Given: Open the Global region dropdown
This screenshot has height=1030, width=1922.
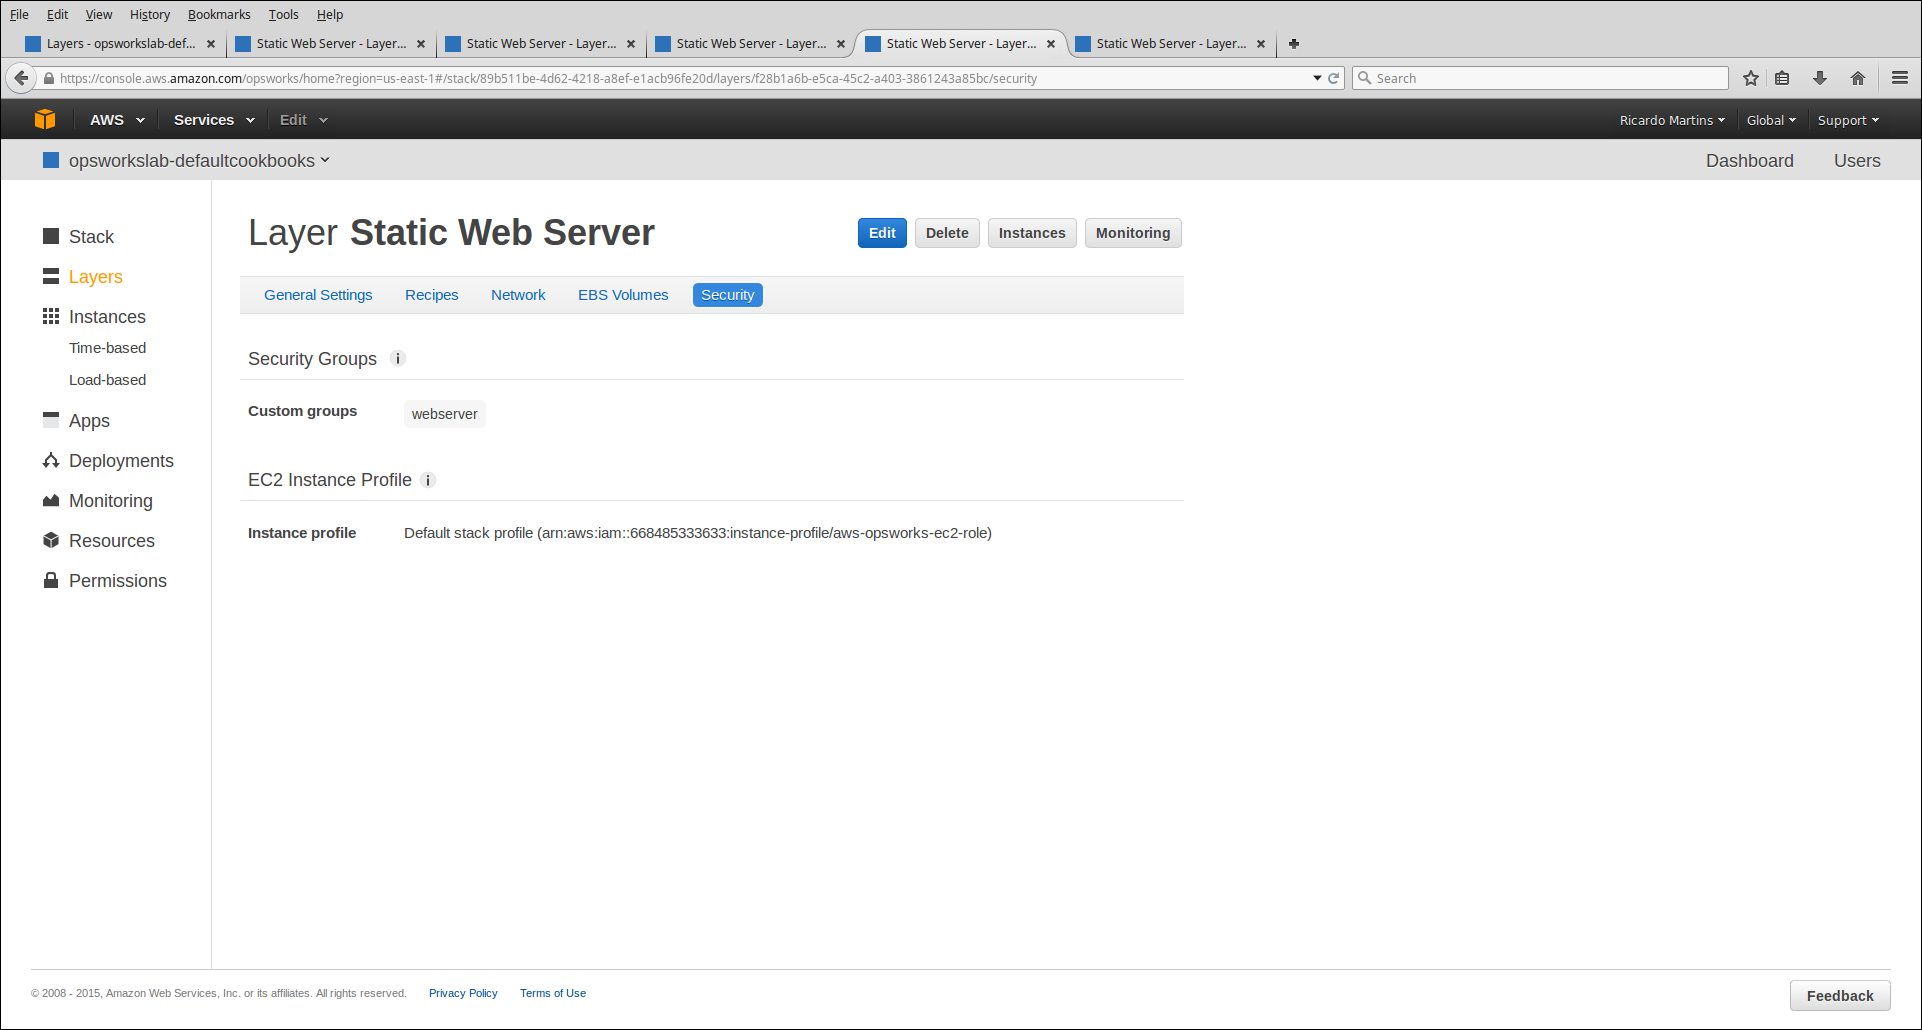Looking at the screenshot, I should [x=1770, y=120].
